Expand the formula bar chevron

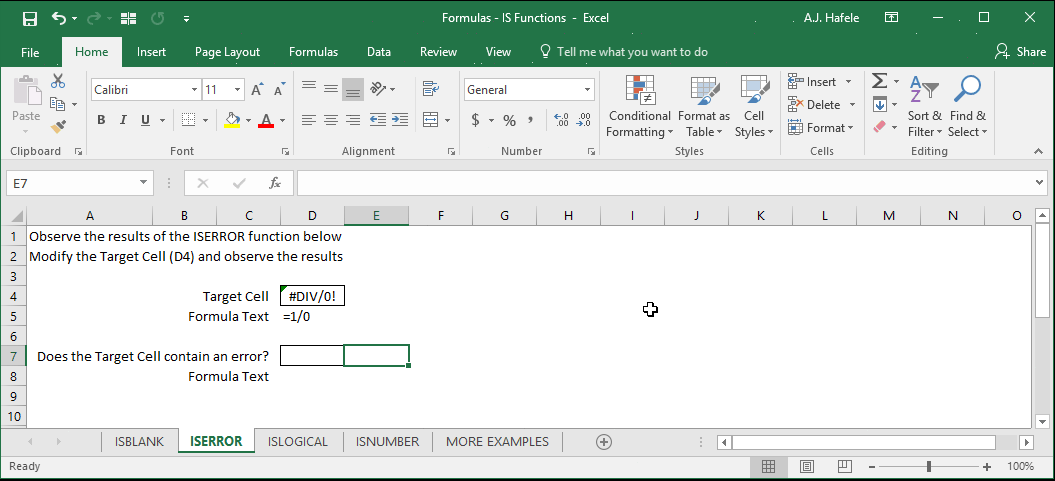1040,183
